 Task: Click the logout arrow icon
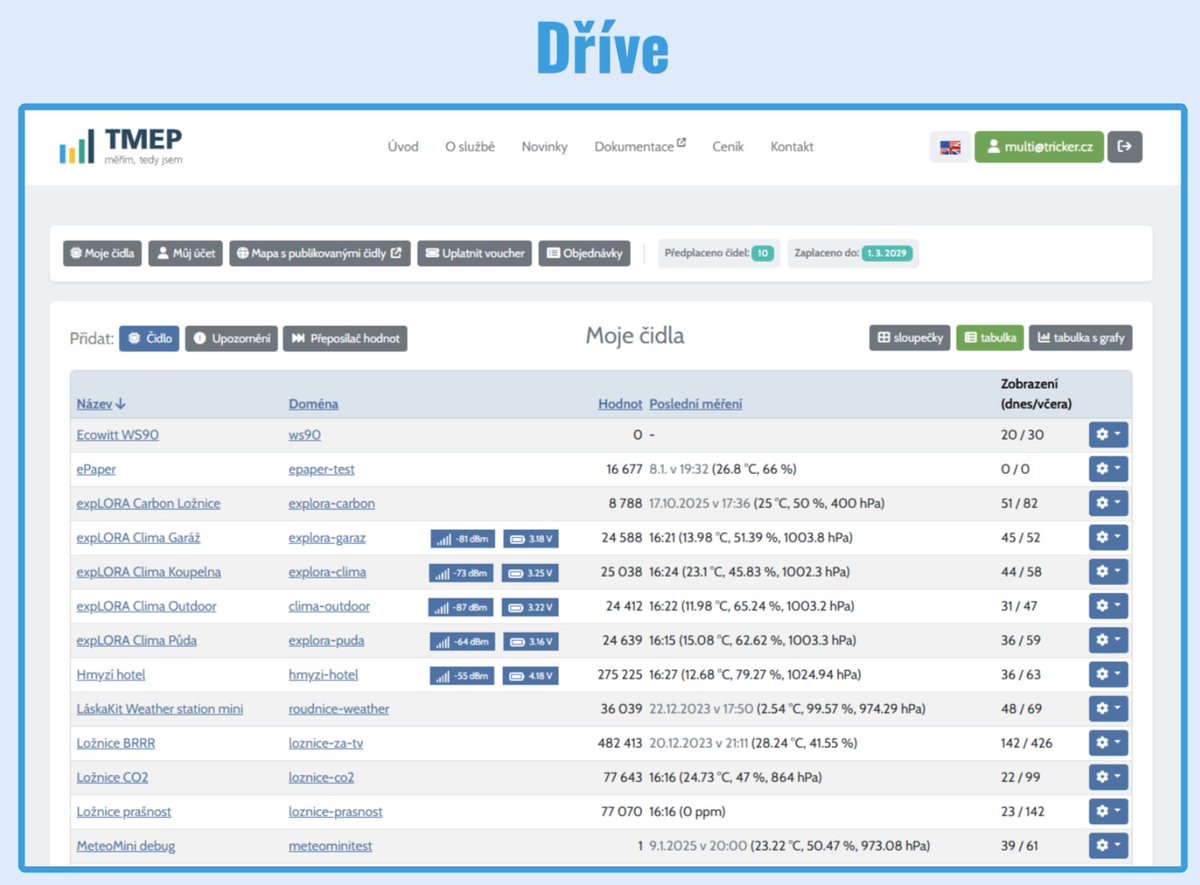coord(1125,146)
